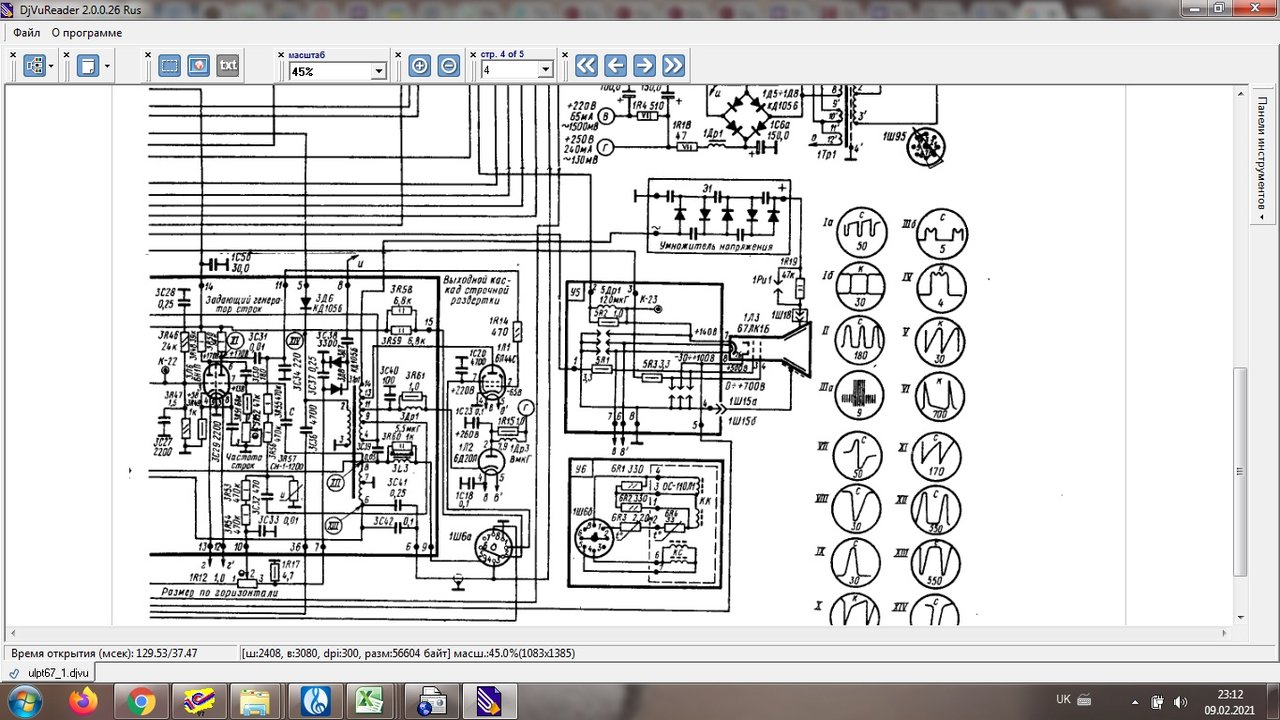
Task: Click the zoom in plus icon
Action: [x=420, y=66]
